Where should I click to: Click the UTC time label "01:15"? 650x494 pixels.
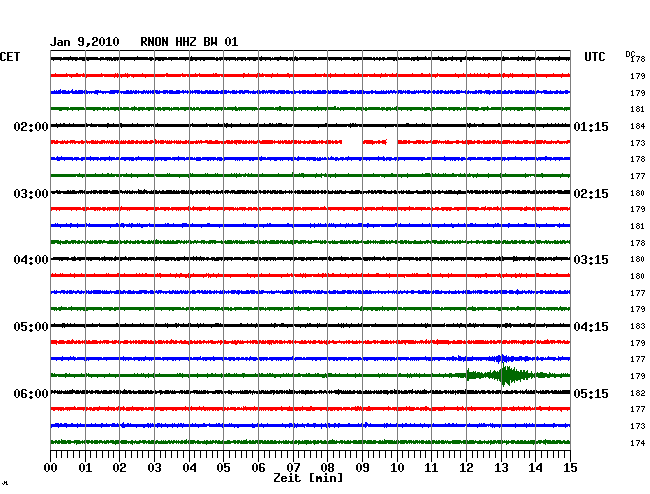tap(591, 126)
